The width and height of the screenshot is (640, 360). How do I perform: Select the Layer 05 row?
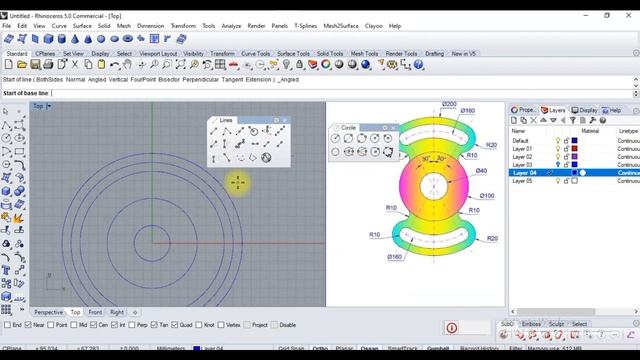click(574, 181)
